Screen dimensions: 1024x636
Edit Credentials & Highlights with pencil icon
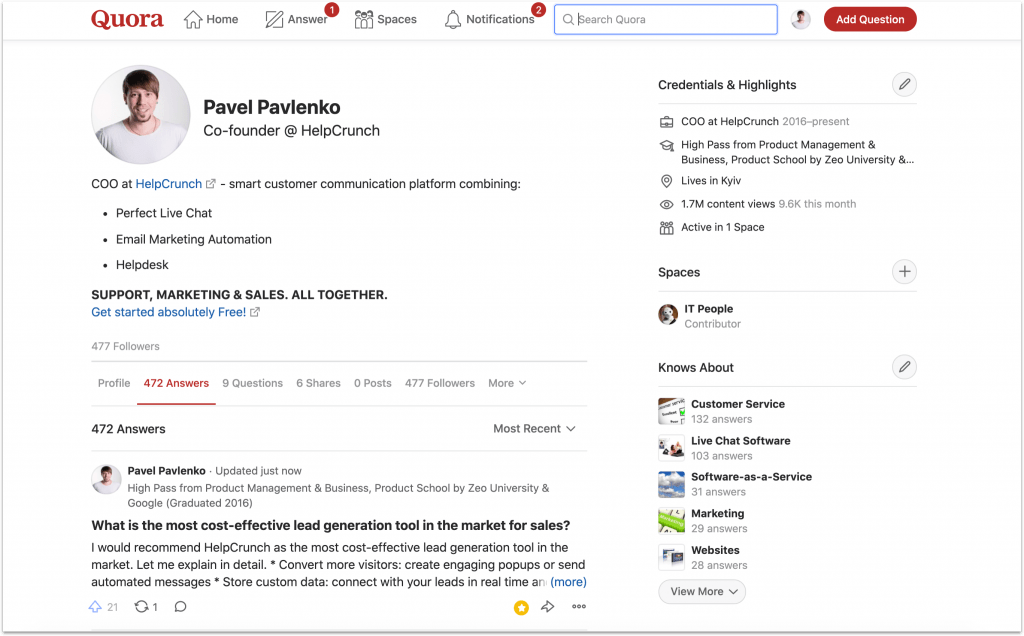point(904,84)
